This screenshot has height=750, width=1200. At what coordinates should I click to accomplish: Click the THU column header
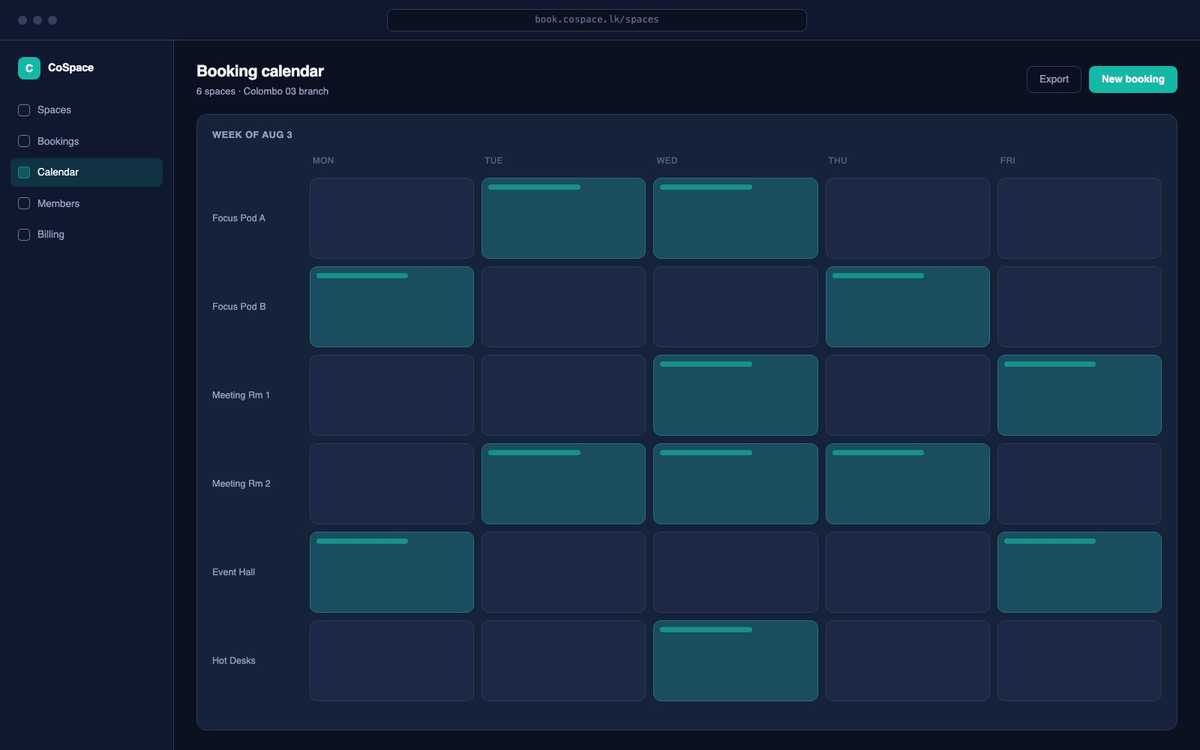838,161
